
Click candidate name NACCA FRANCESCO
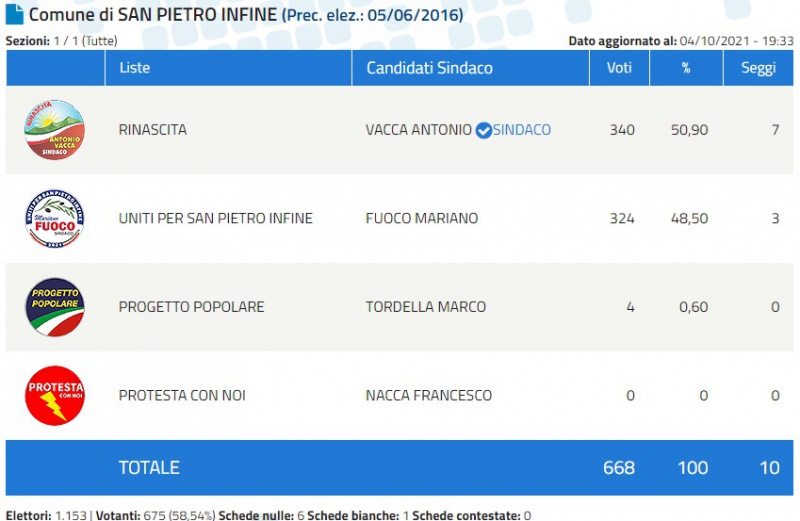pyautogui.click(x=428, y=395)
